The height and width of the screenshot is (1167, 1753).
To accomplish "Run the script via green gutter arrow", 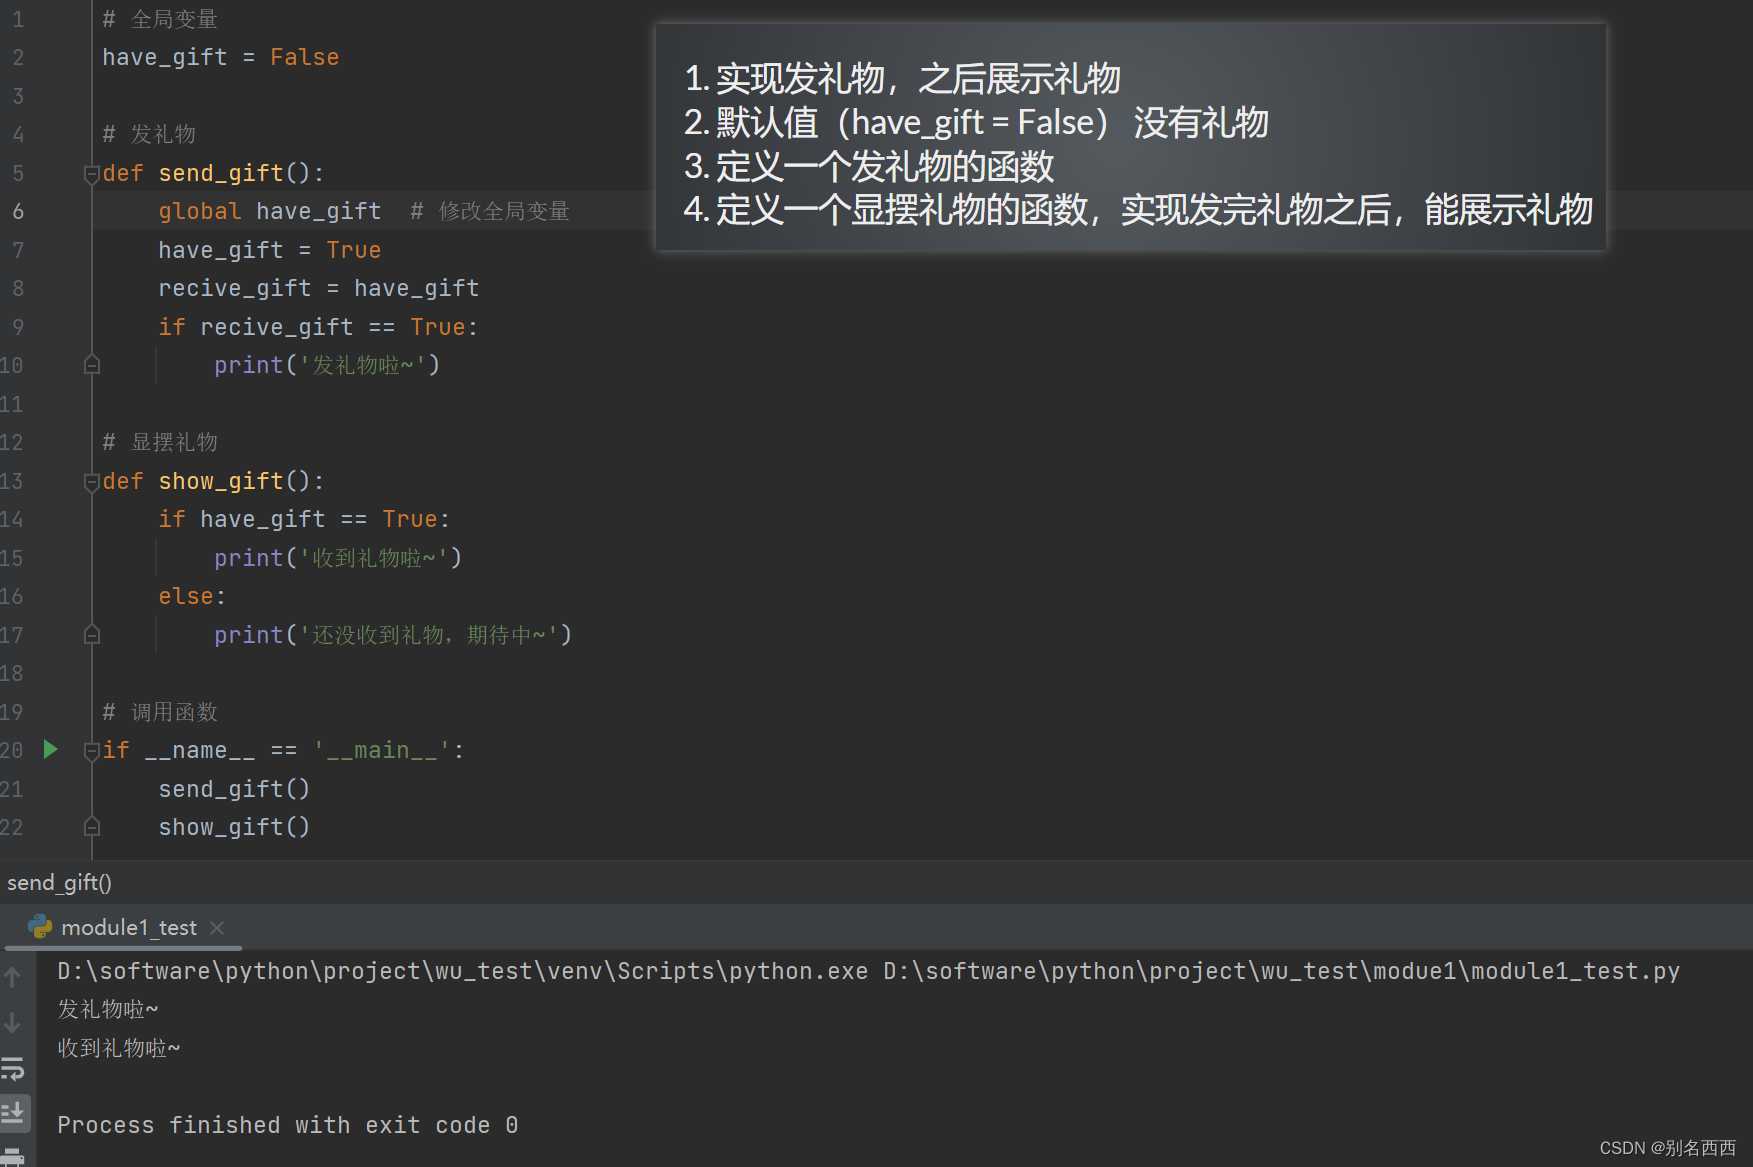I will point(50,749).
